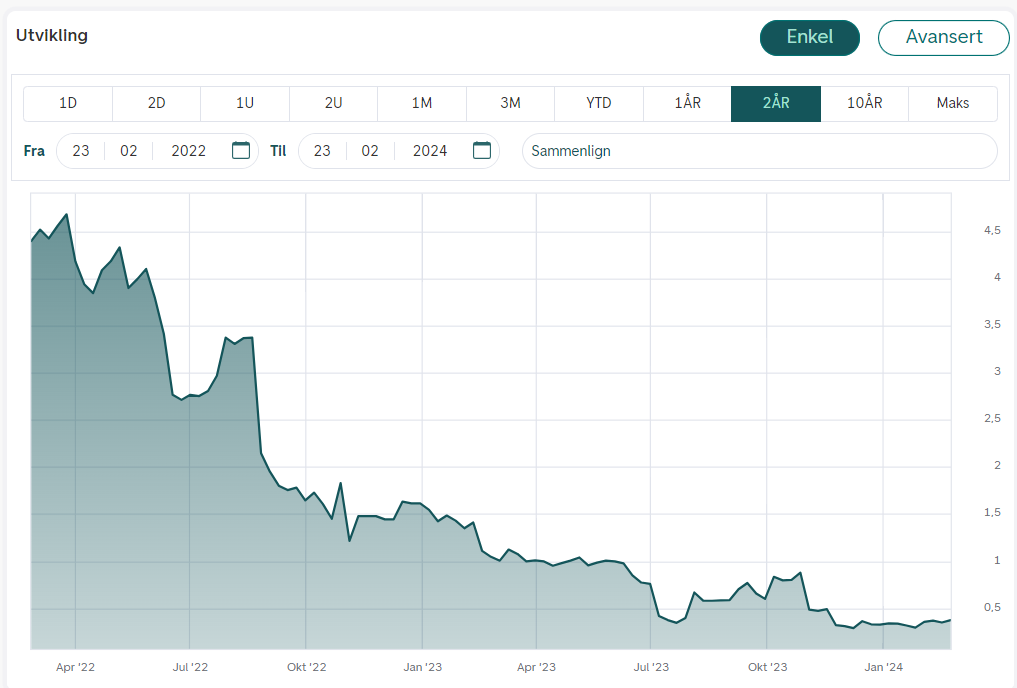Viewport: 1017px width, 688px height.
Task: Choose the 2U period tab
Action: [x=333, y=104]
